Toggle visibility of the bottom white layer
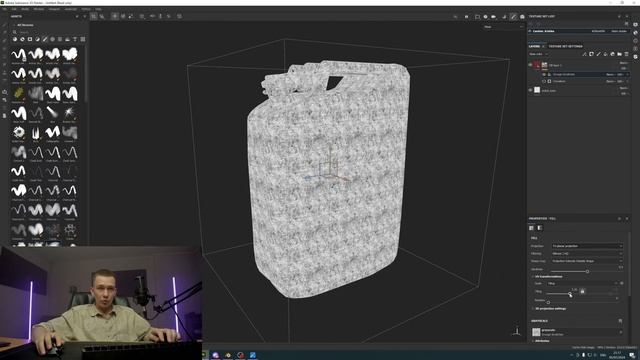 coord(530,90)
